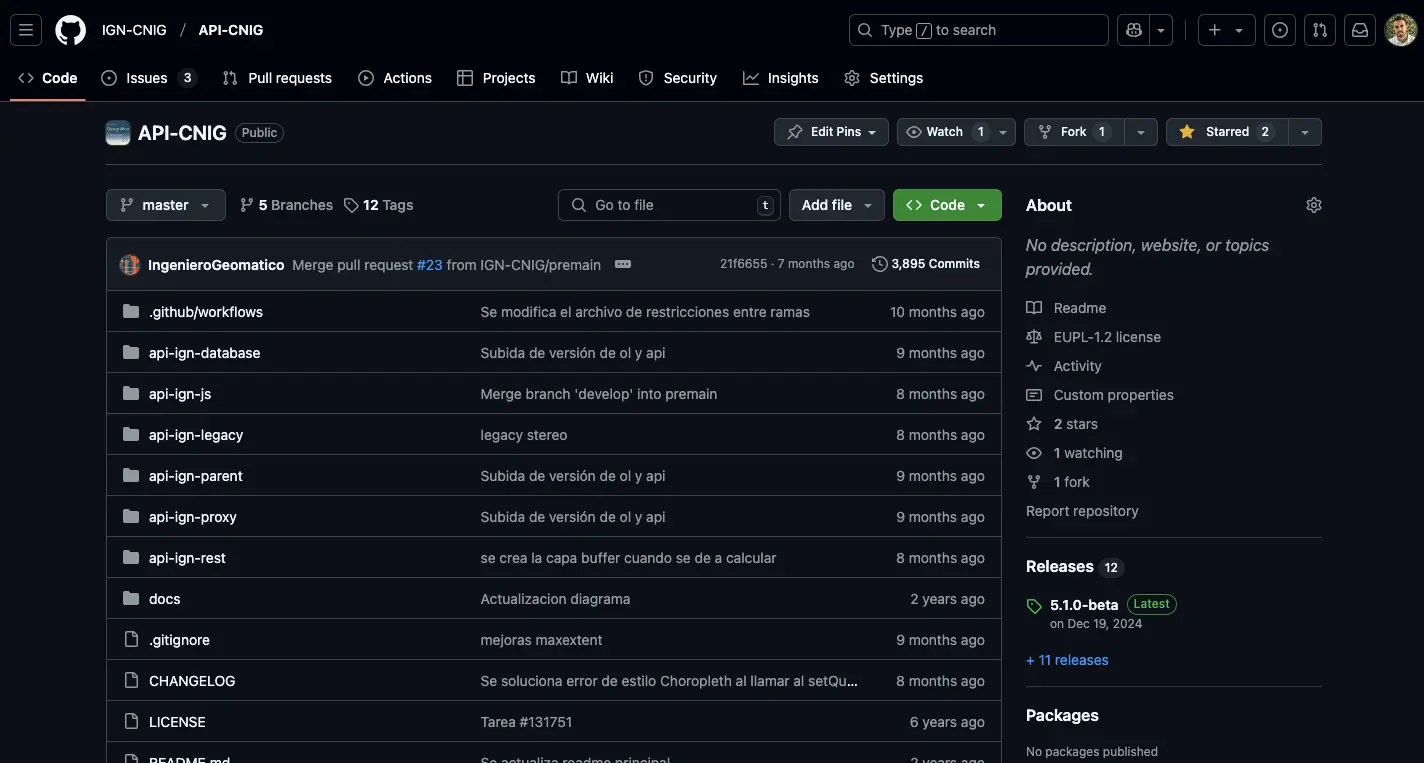
Task: Expand the star lists dropdown arrow
Action: coord(1304,132)
